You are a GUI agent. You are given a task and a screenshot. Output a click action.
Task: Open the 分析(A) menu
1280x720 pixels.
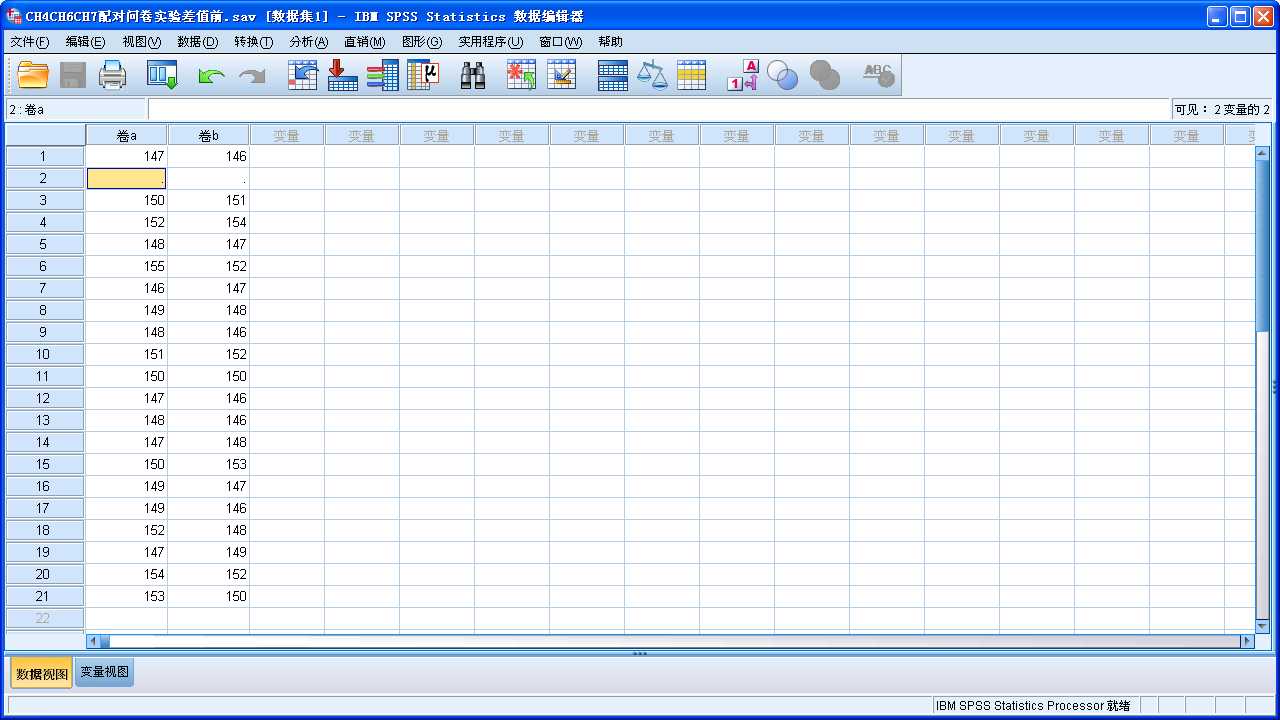(x=308, y=42)
